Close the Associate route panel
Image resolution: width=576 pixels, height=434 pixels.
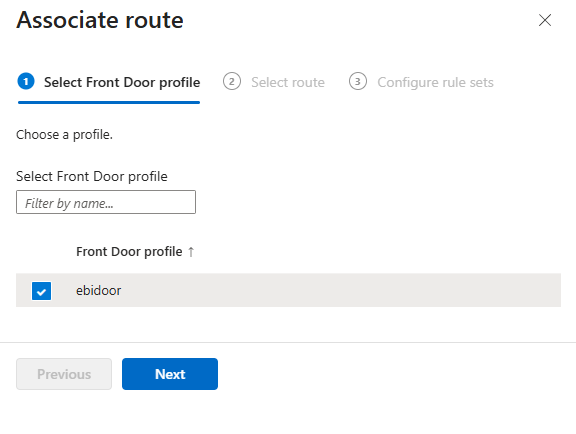pyautogui.click(x=545, y=20)
